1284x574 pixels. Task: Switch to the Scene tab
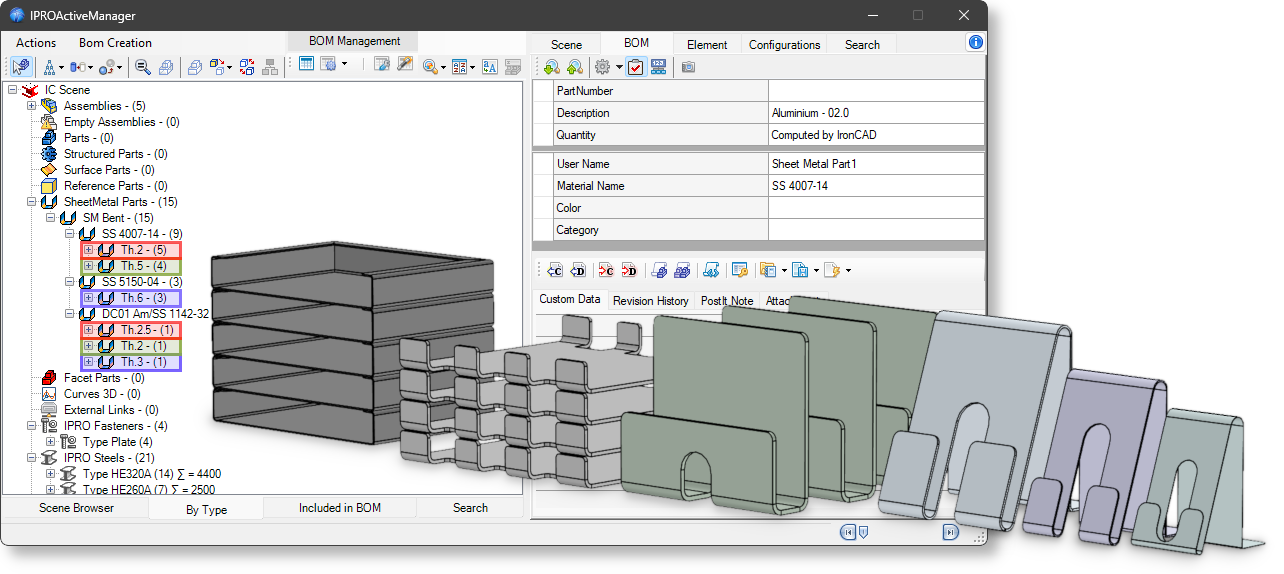[x=566, y=44]
